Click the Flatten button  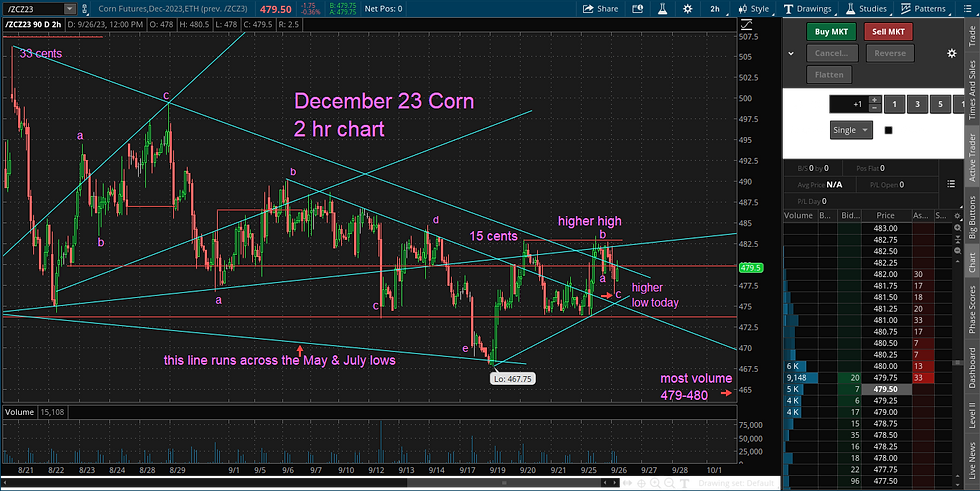(x=829, y=74)
